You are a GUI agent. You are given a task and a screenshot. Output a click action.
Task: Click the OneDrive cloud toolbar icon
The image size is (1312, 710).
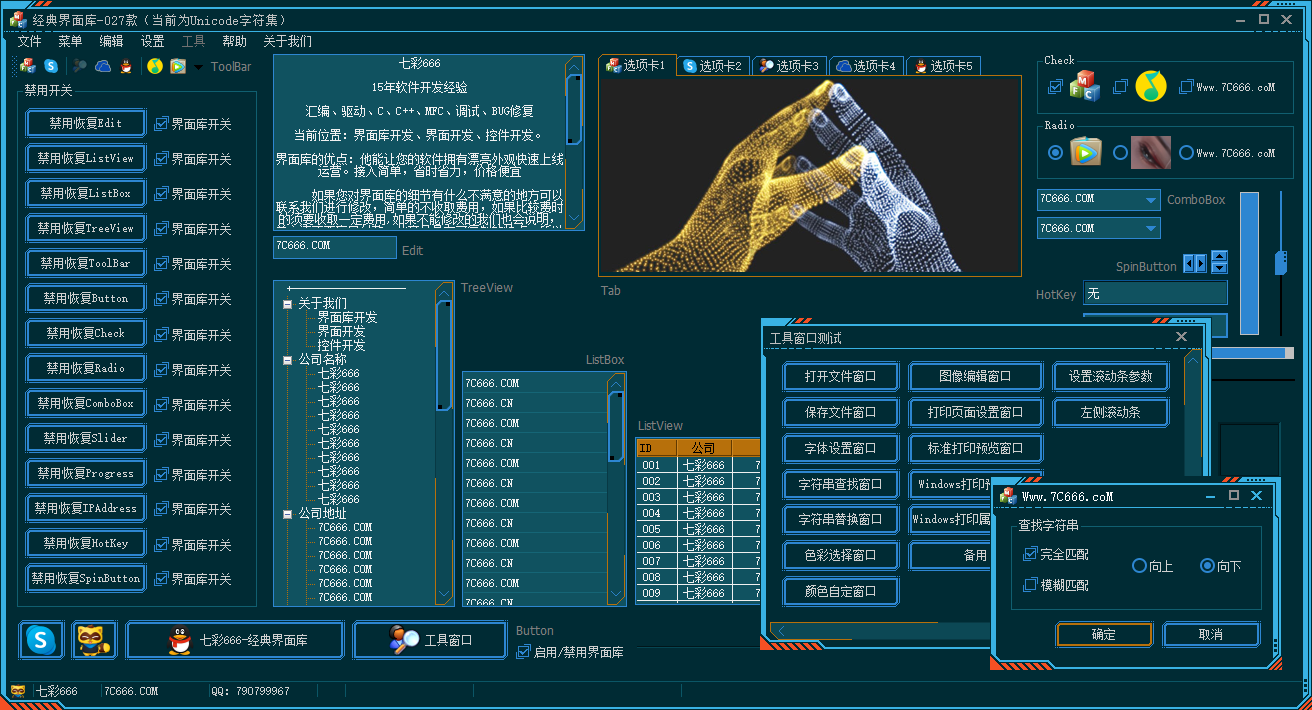point(103,66)
